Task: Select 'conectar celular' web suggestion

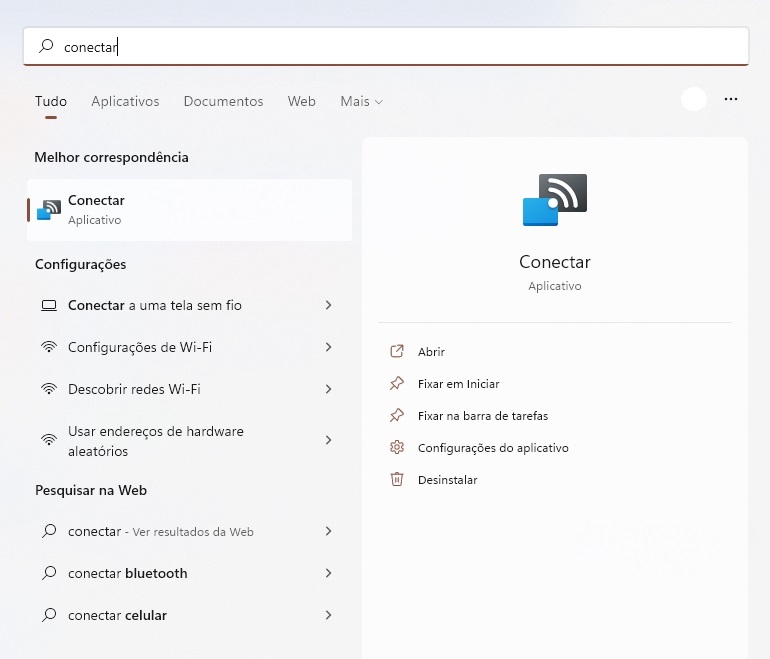Action: 190,615
